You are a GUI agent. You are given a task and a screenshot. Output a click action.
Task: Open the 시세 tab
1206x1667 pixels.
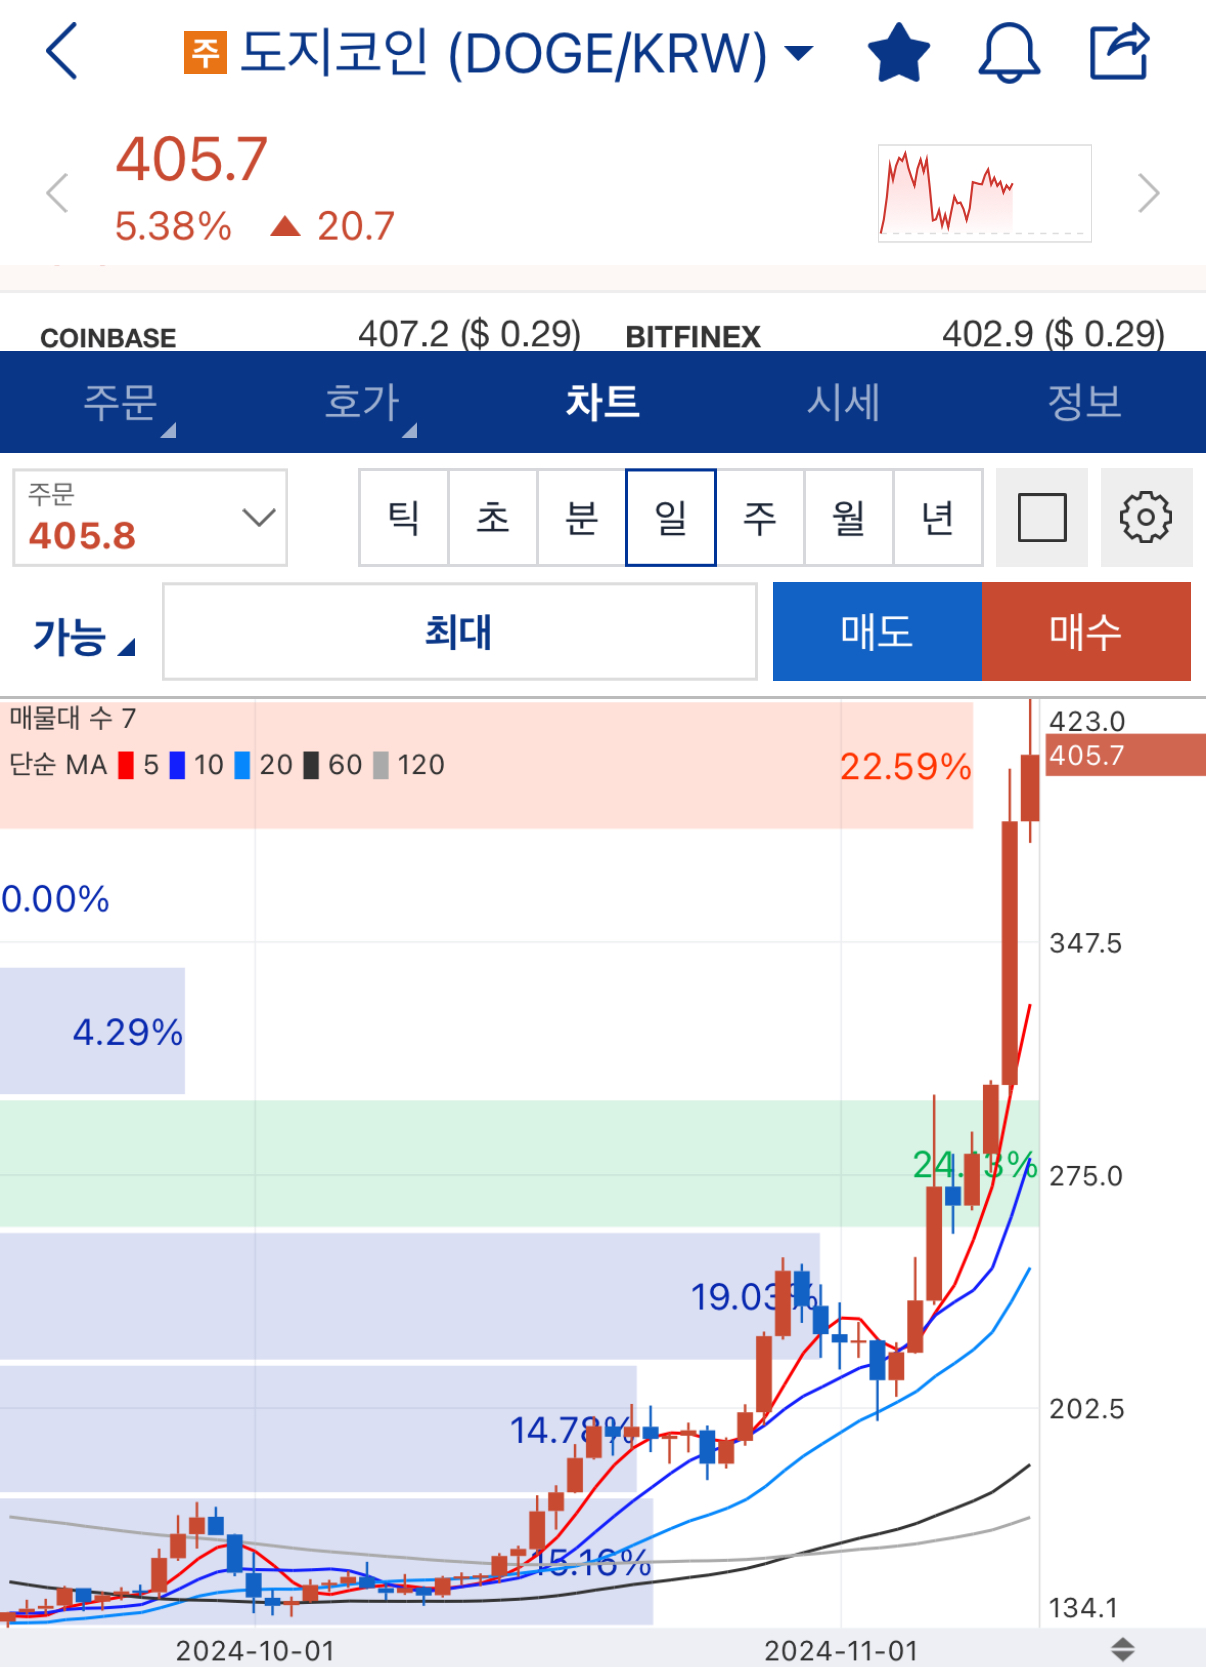844,402
